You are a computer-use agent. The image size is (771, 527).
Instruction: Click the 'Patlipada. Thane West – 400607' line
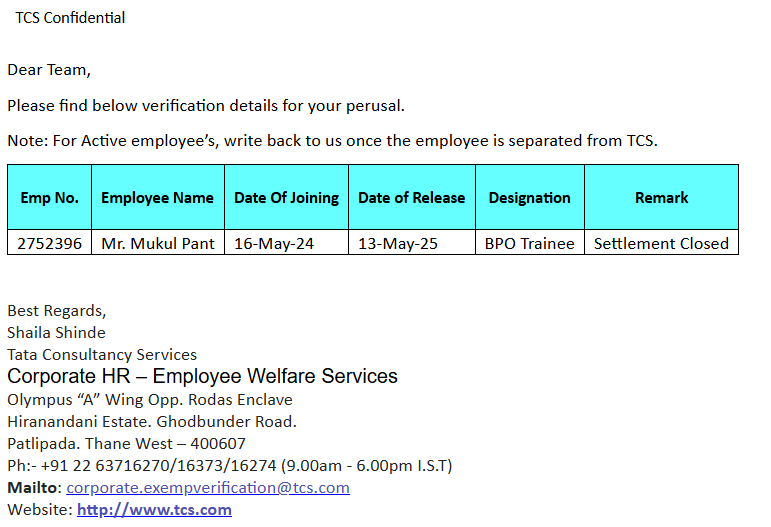126,444
